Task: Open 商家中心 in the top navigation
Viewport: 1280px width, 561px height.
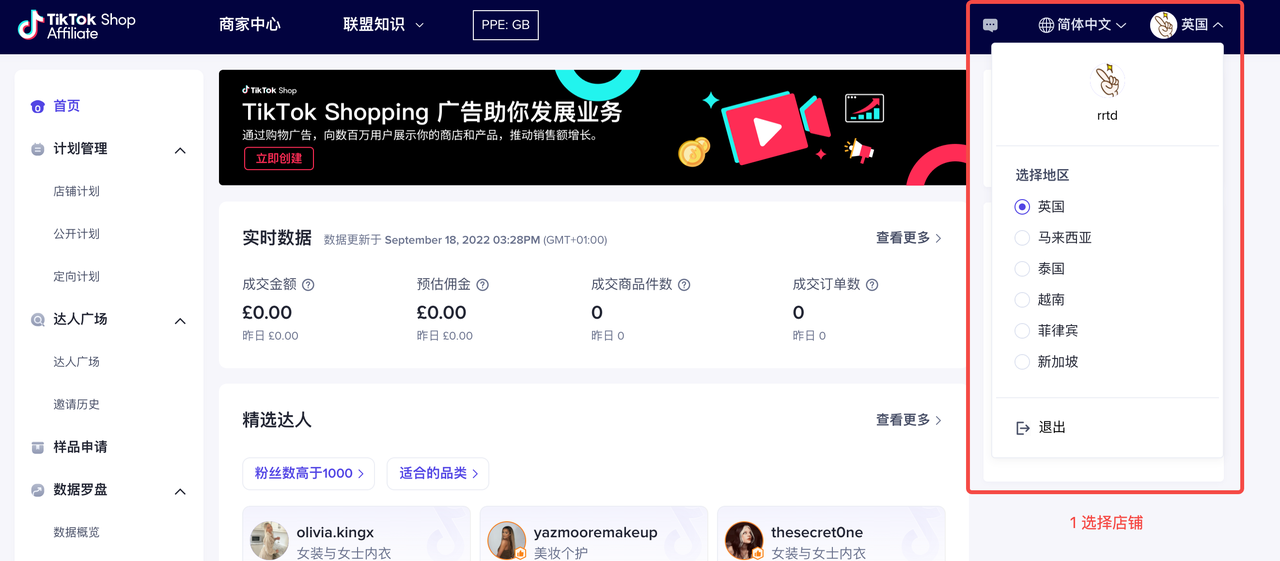Action: click(249, 25)
